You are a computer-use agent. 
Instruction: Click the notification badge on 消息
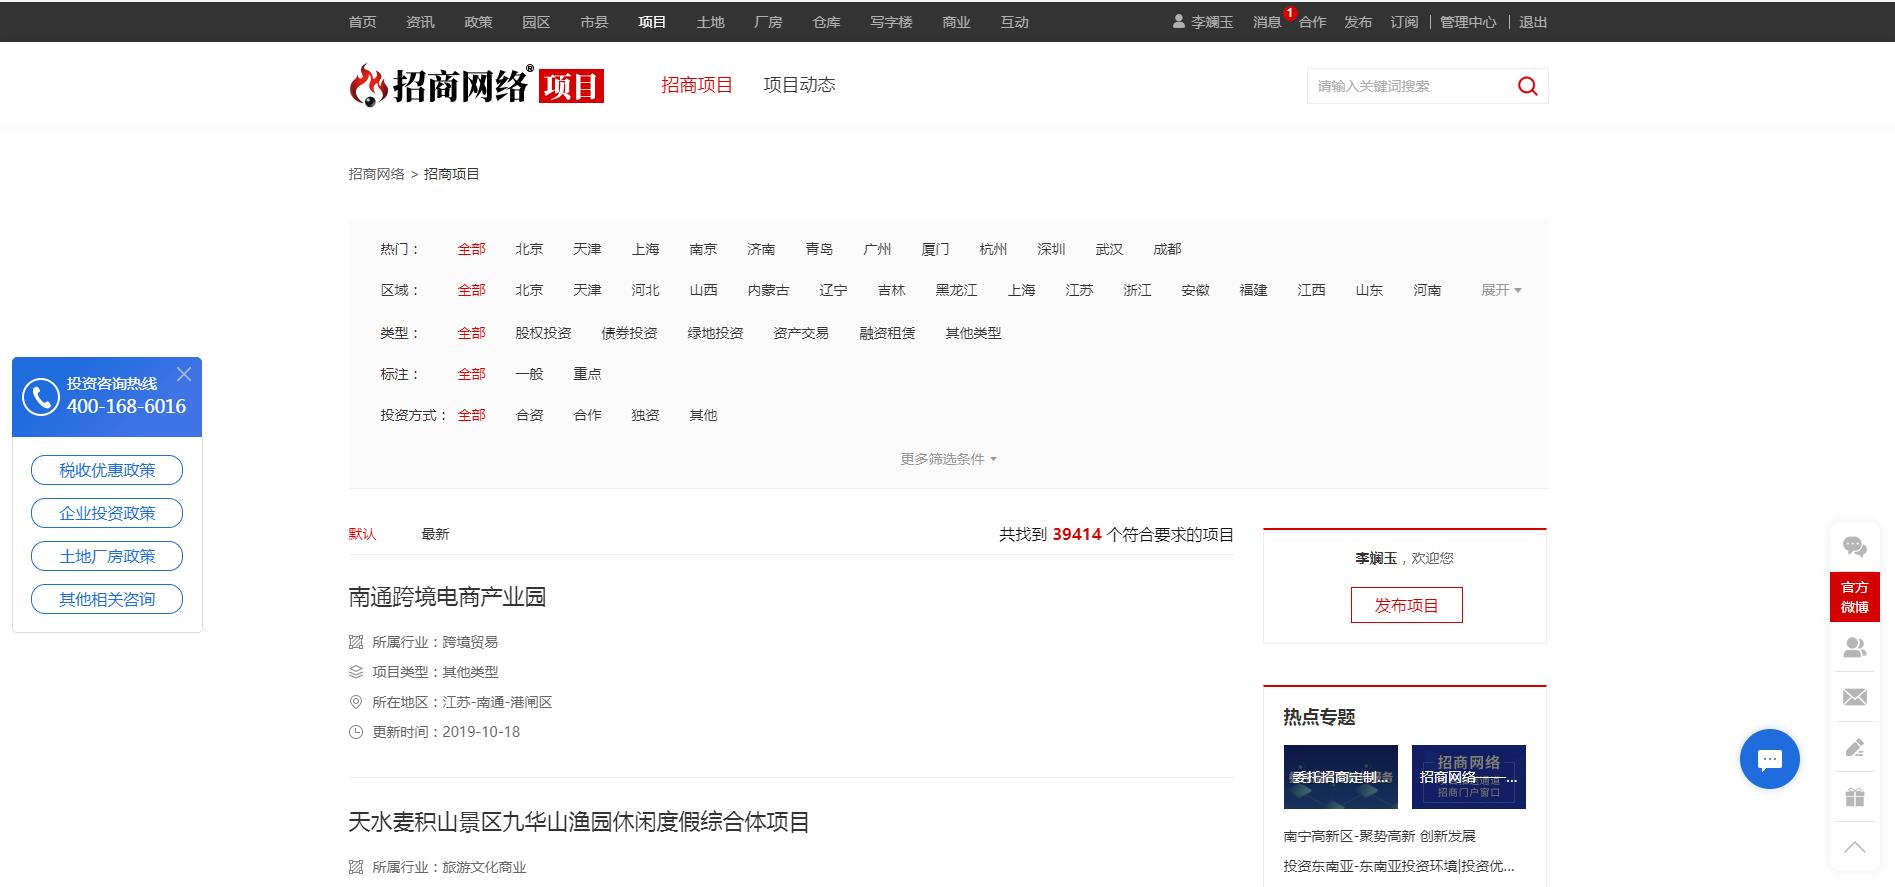[1290, 13]
